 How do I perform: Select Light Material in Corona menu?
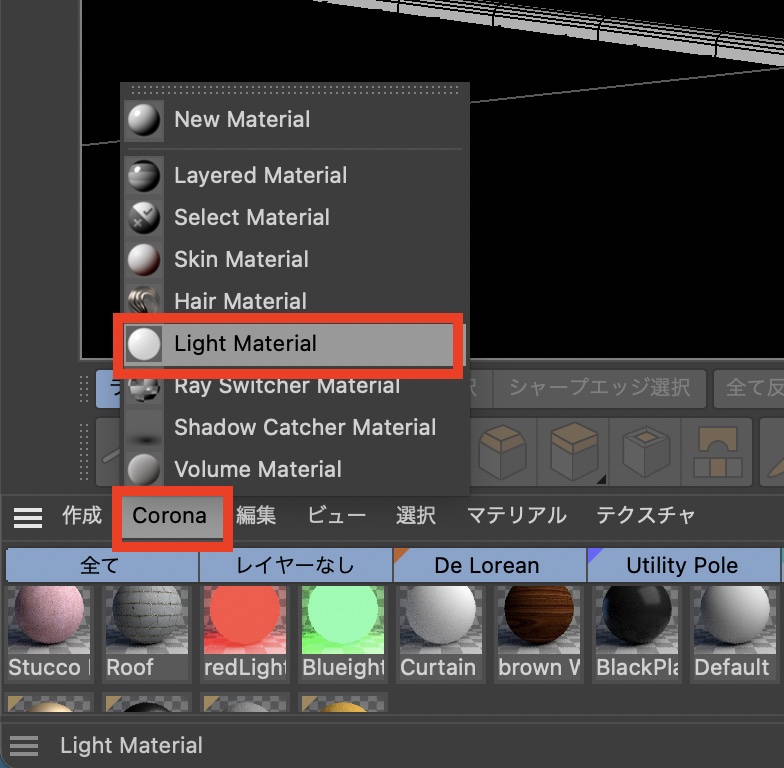click(295, 344)
